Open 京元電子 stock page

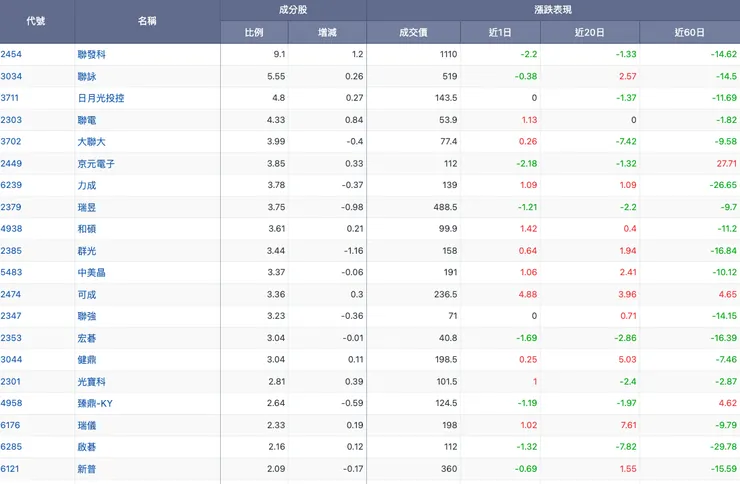tap(96, 164)
